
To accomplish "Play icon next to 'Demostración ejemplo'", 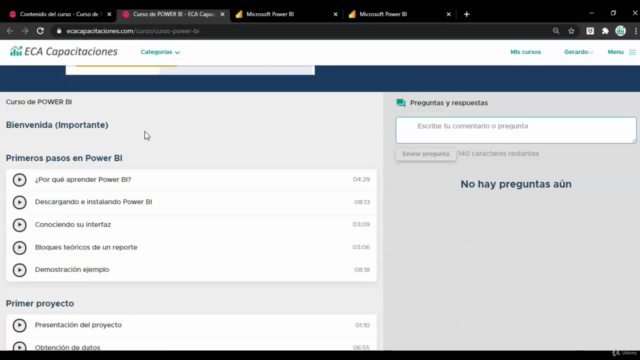I will [19, 270].
